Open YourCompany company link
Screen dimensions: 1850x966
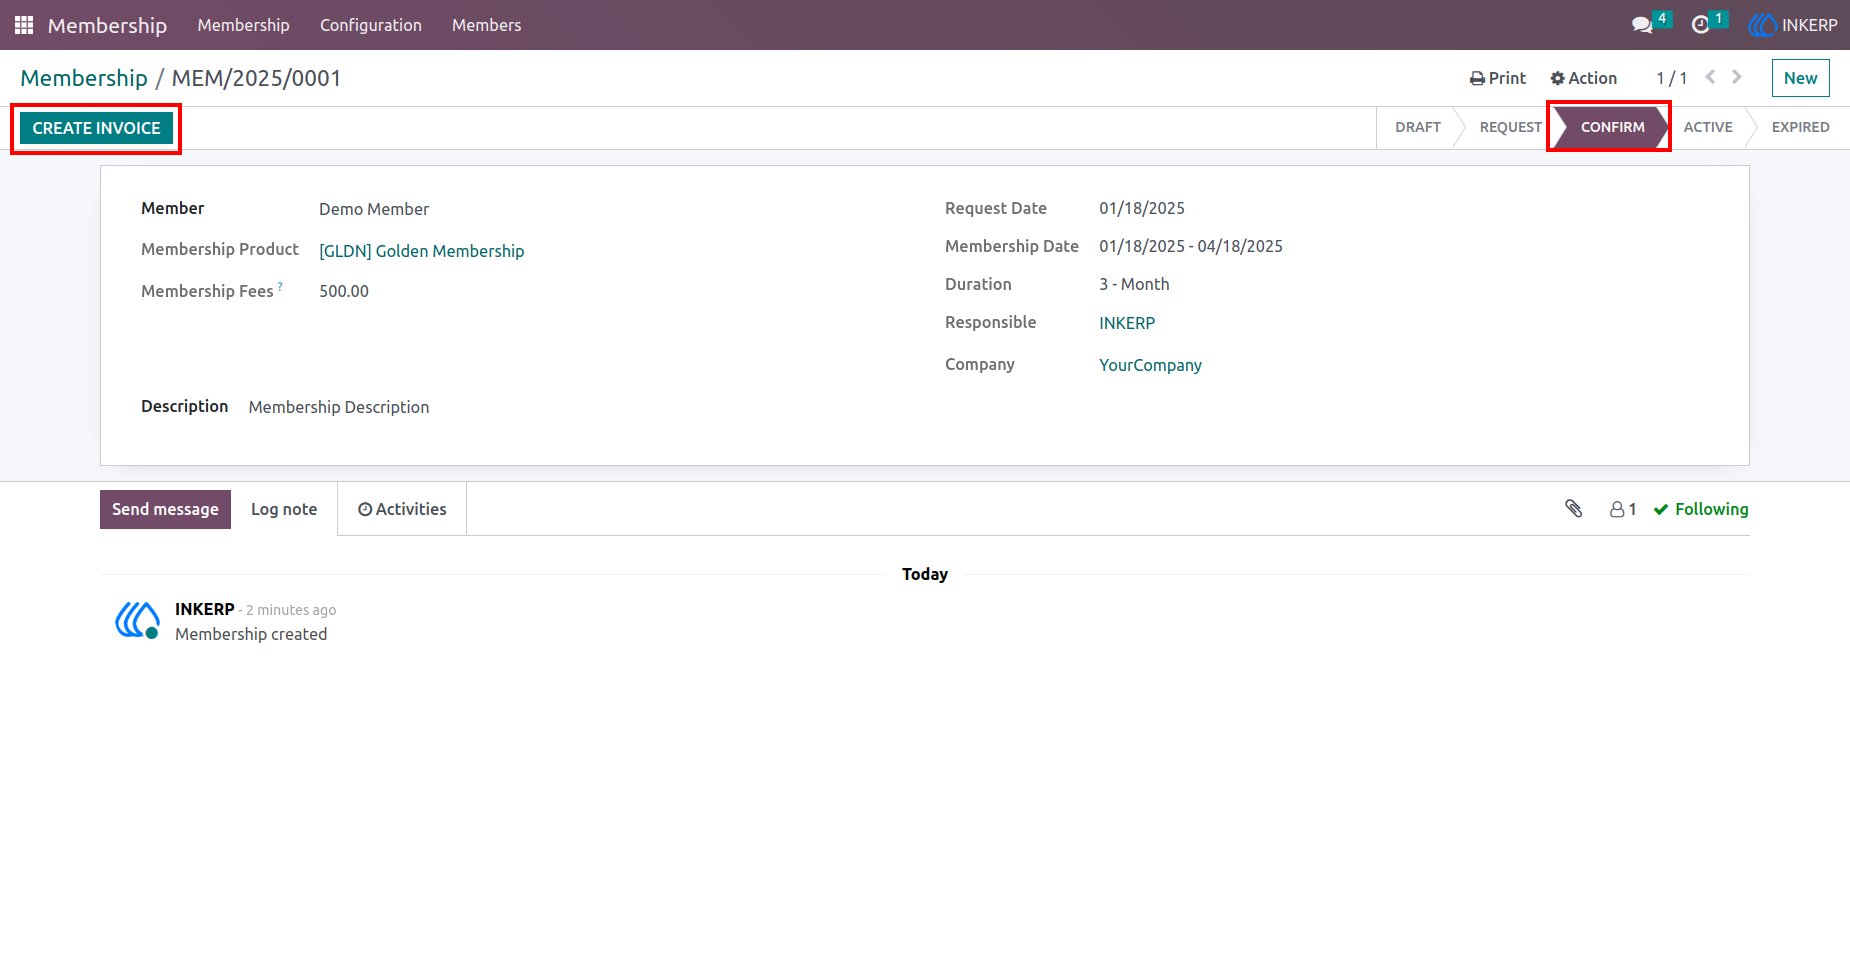(1150, 365)
